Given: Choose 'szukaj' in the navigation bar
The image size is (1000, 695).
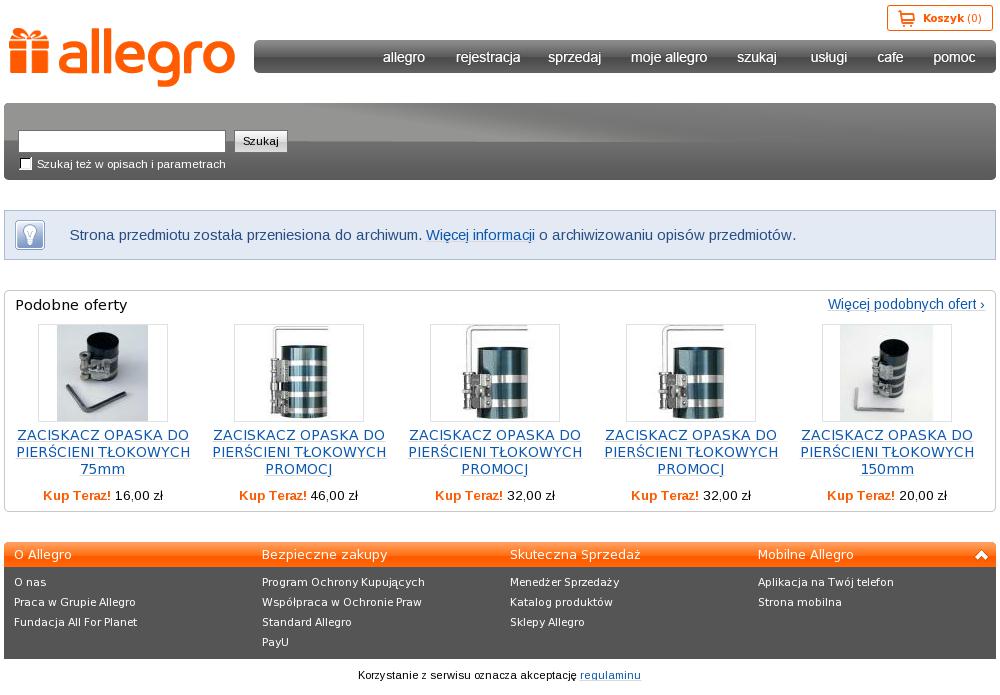Looking at the screenshot, I should (x=757, y=57).
